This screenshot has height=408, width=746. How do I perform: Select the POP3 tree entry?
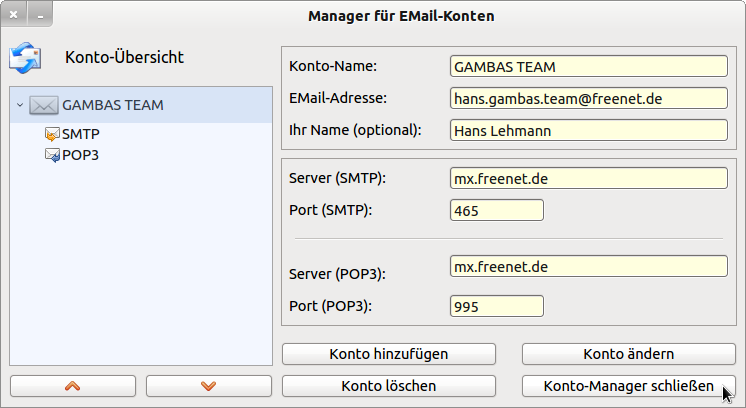81,155
